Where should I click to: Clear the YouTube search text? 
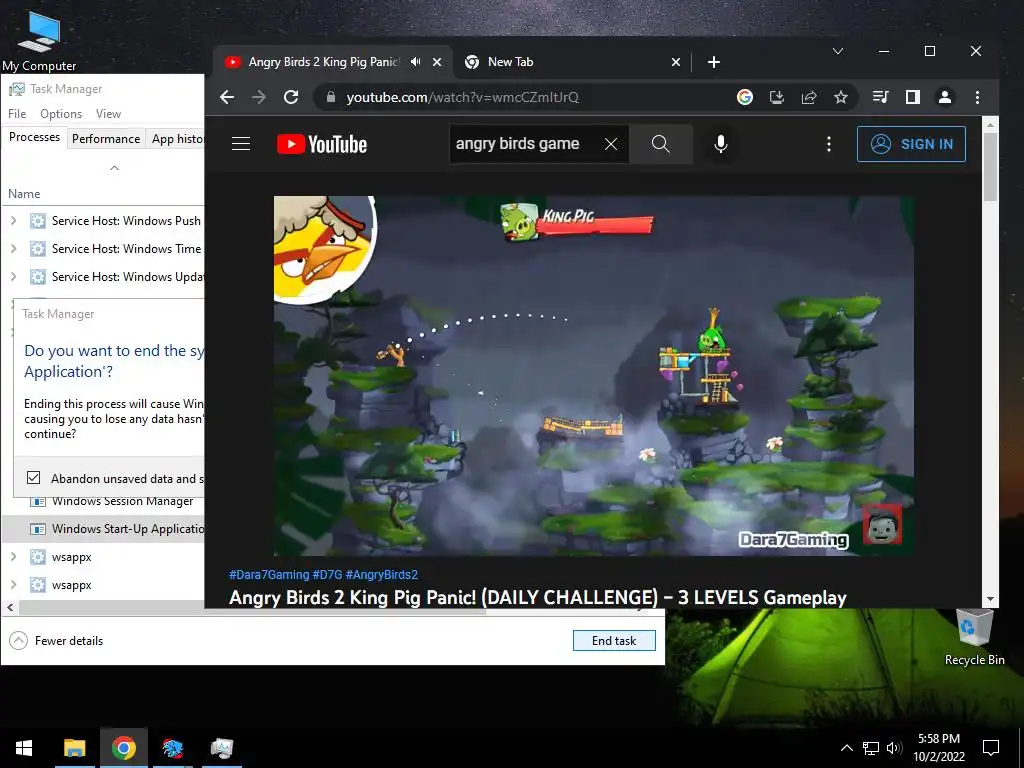[x=611, y=144]
